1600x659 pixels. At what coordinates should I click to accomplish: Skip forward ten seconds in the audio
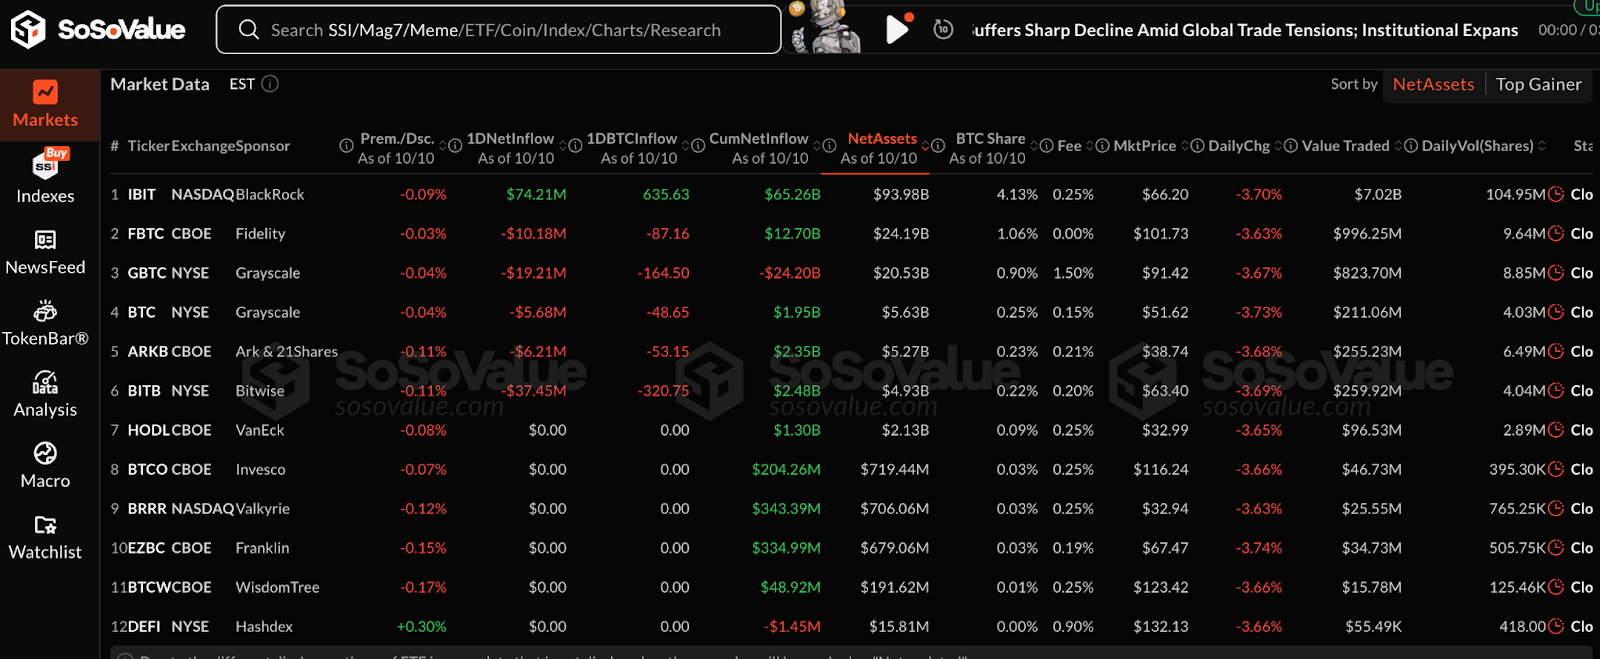[x=943, y=30]
